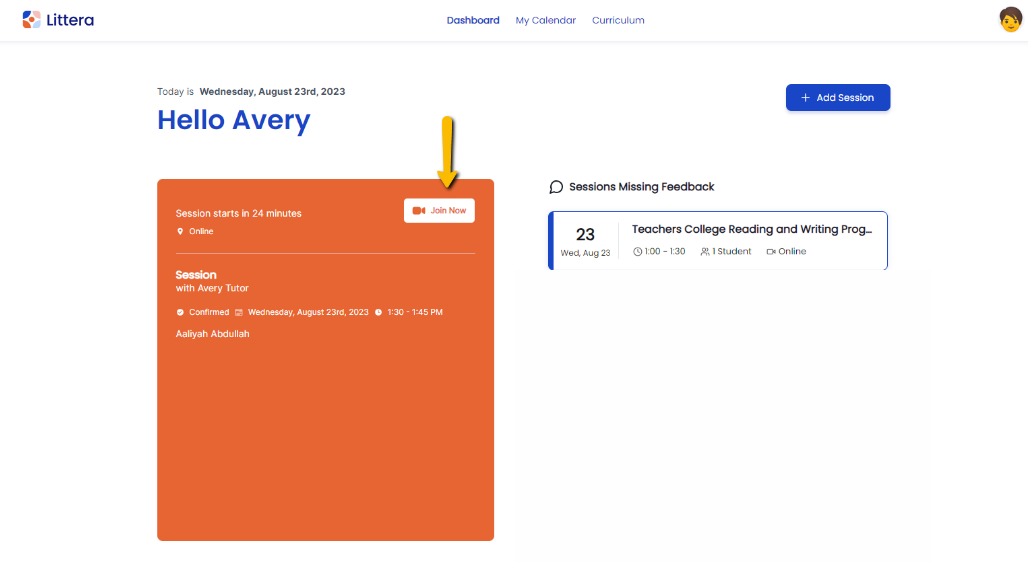Click the video icon beside Online in card
This screenshot has width=1028, height=562.
[x=771, y=252]
